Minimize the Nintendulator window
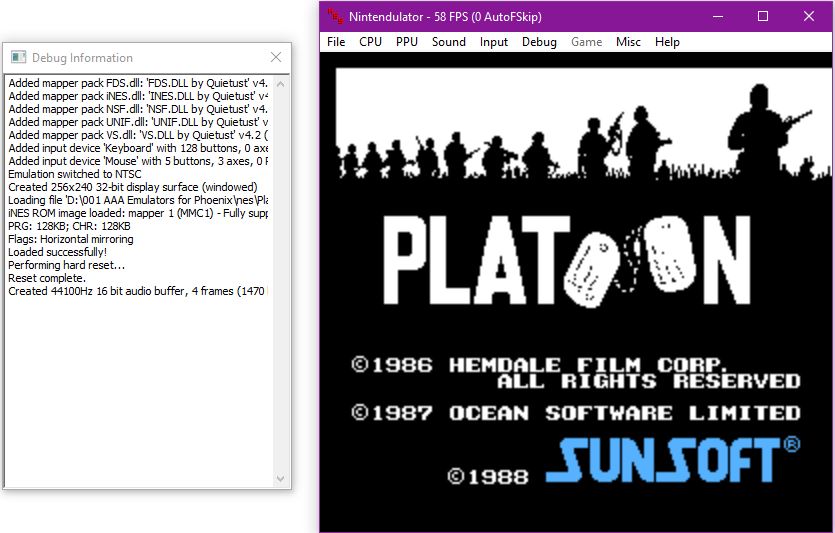The width and height of the screenshot is (835, 533). pos(718,17)
